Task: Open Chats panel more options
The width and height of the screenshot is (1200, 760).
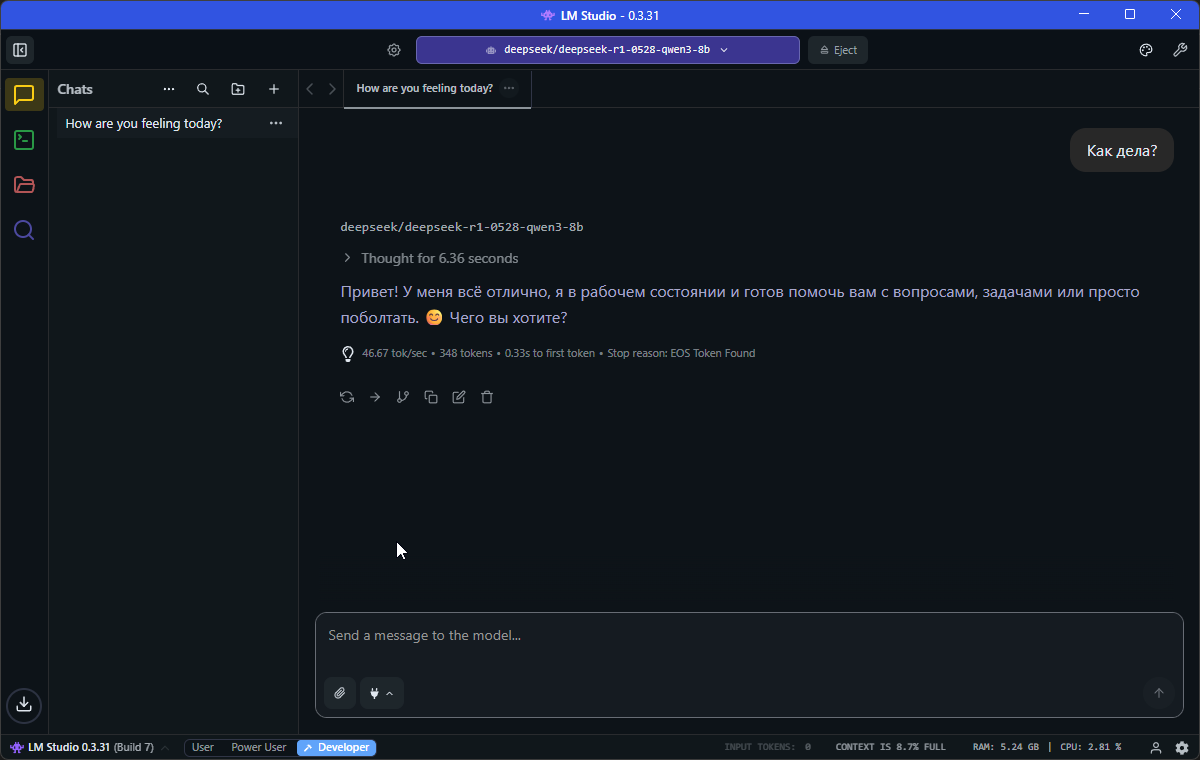Action: pyautogui.click(x=169, y=89)
